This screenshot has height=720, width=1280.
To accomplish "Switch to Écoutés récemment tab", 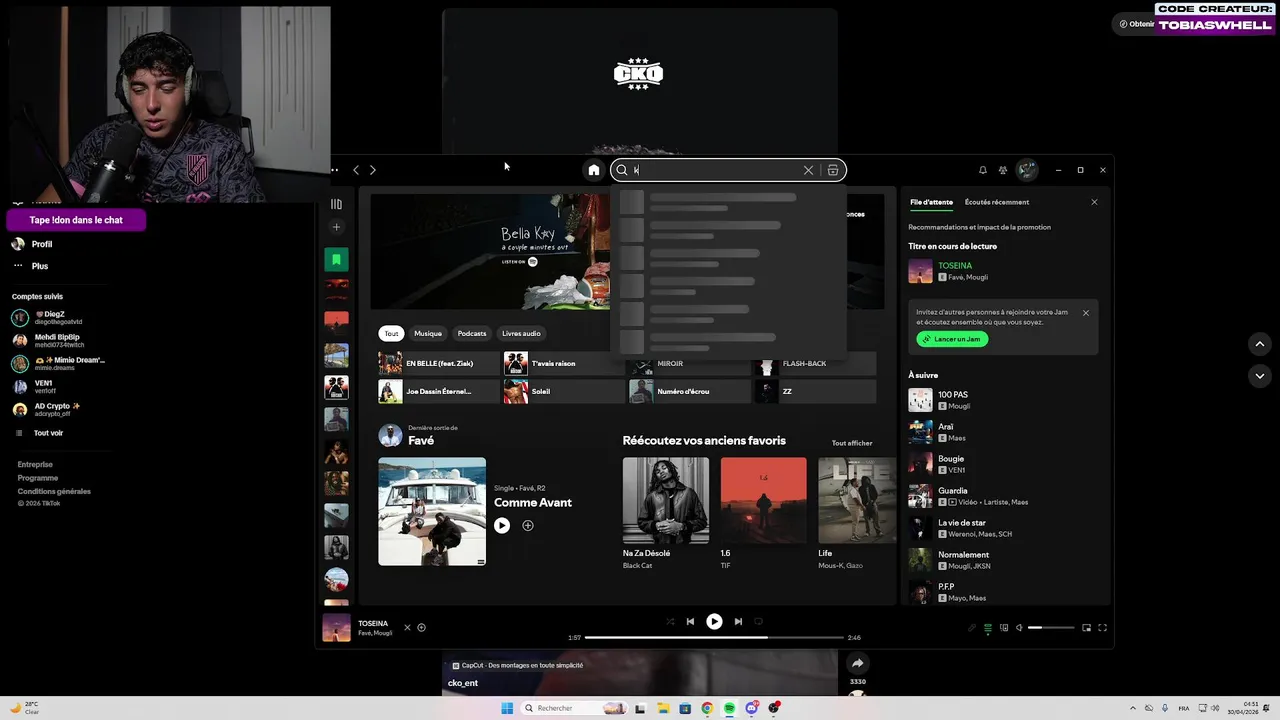I will point(997,202).
